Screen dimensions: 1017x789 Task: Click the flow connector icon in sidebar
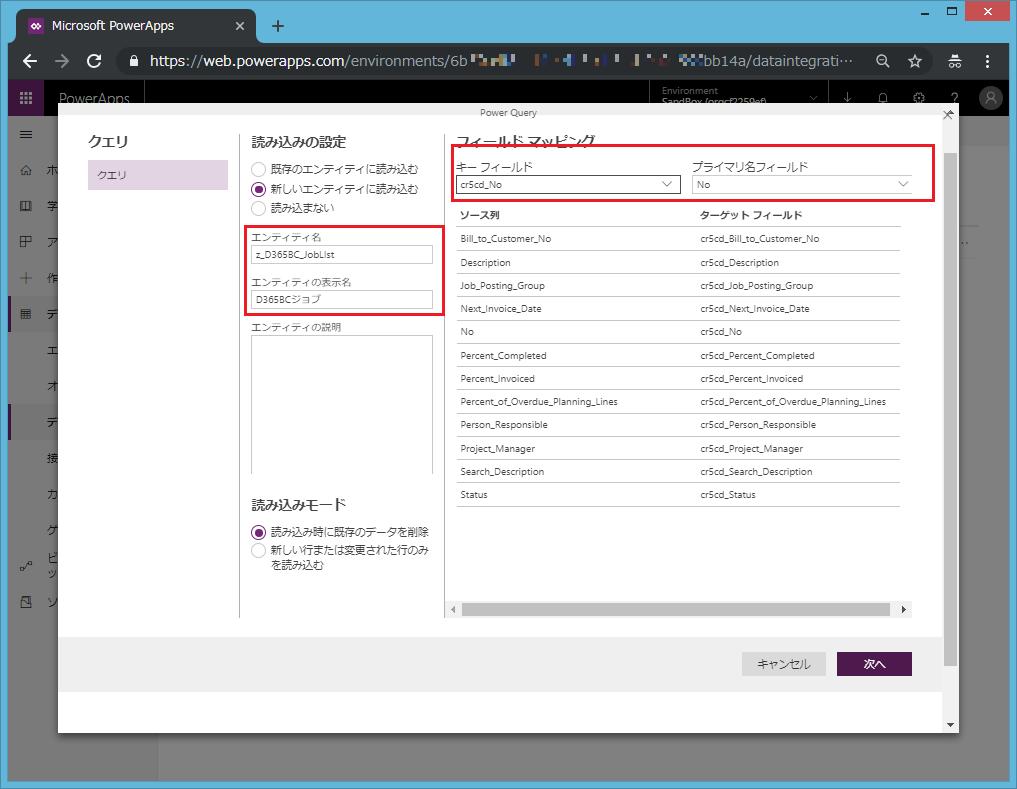[26, 566]
